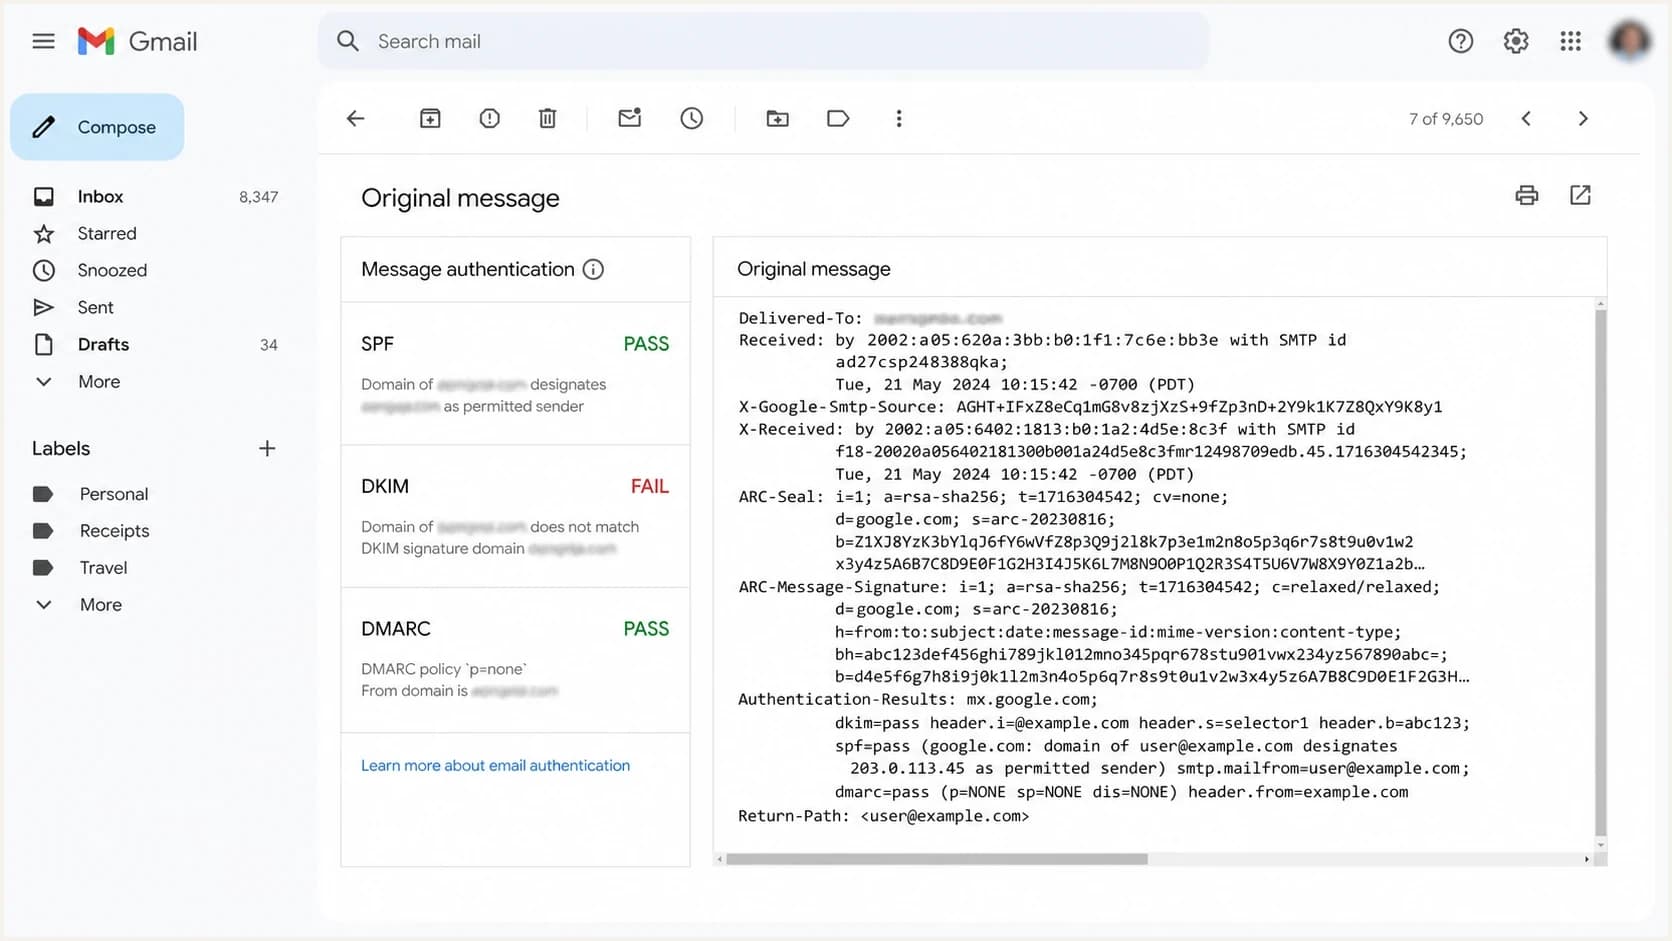Snooze the message with clock icon
Image resolution: width=1672 pixels, height=941 pixels.
tap(691, 119)
